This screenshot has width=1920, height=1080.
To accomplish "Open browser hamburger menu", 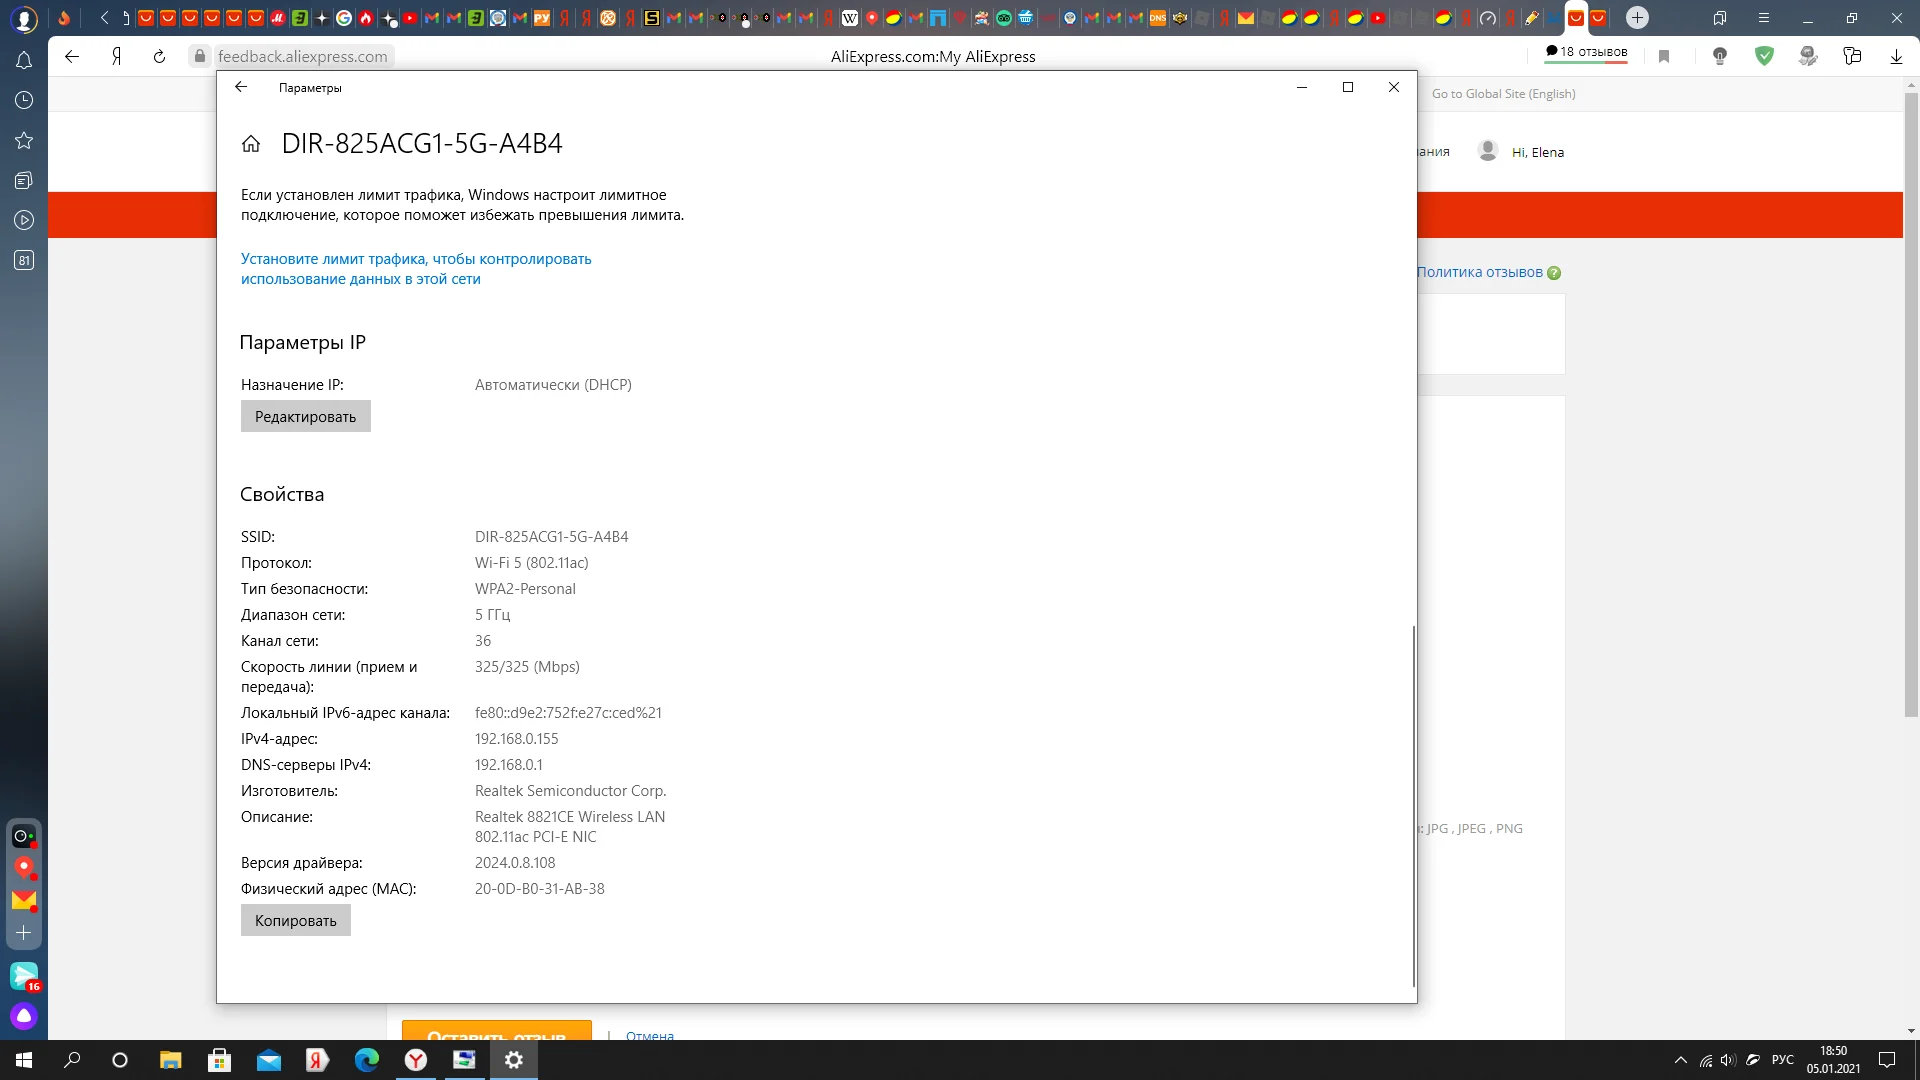I will pyautogui.click(x=1764, y=18).
